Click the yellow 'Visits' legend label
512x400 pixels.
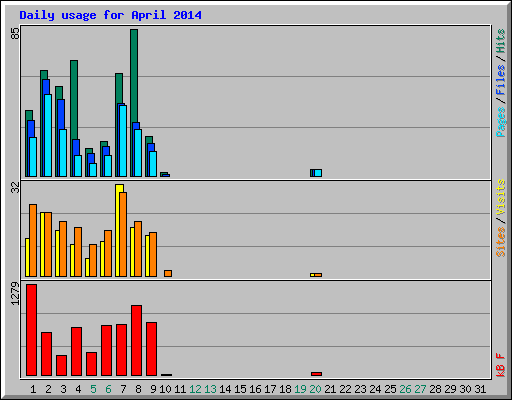click(x=501, y=198)
